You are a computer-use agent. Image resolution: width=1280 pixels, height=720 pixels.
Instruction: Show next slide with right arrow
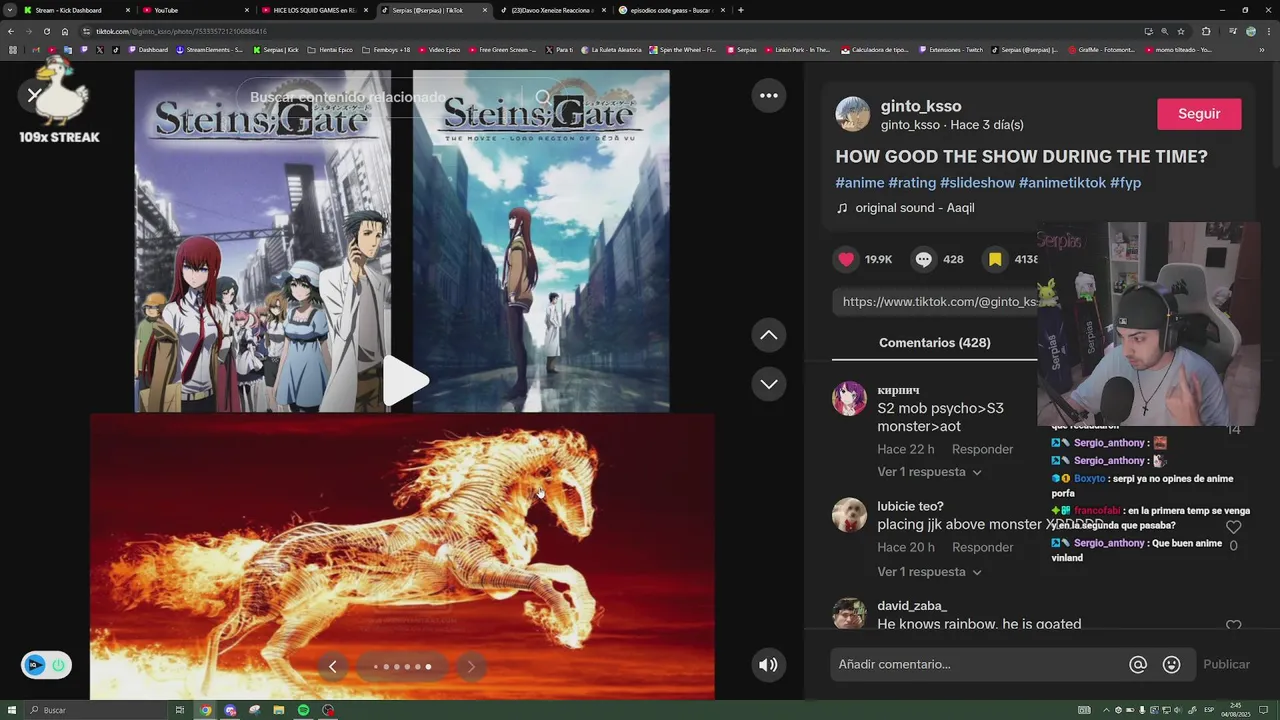point(471,666)
